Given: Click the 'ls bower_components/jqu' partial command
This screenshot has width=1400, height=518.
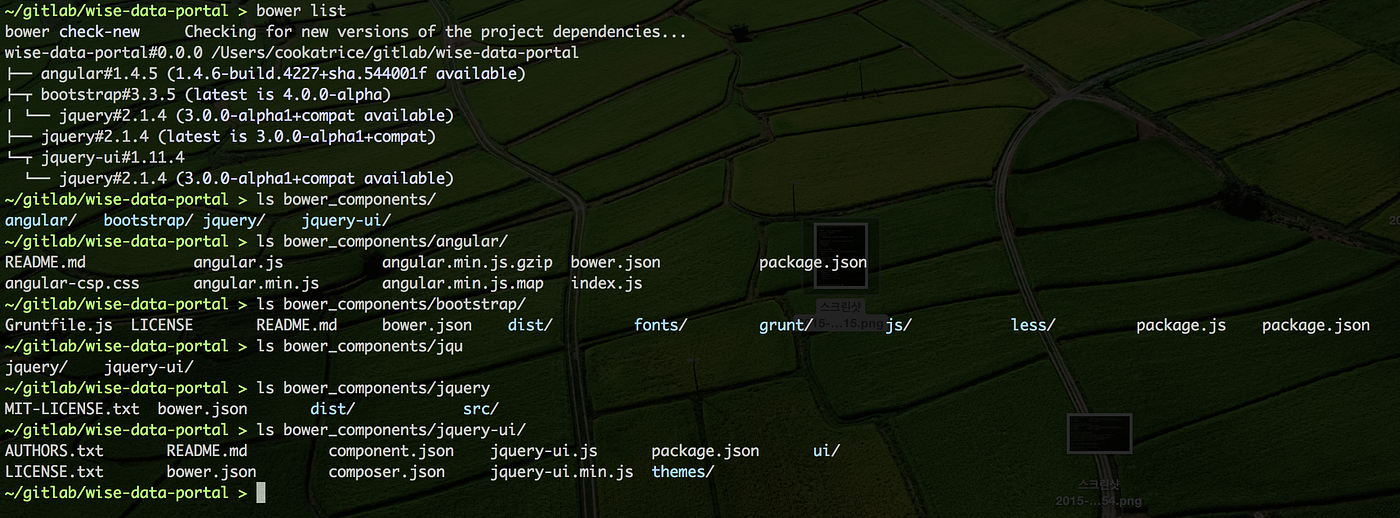Looking at the screenshot, I should click(360, 346).
